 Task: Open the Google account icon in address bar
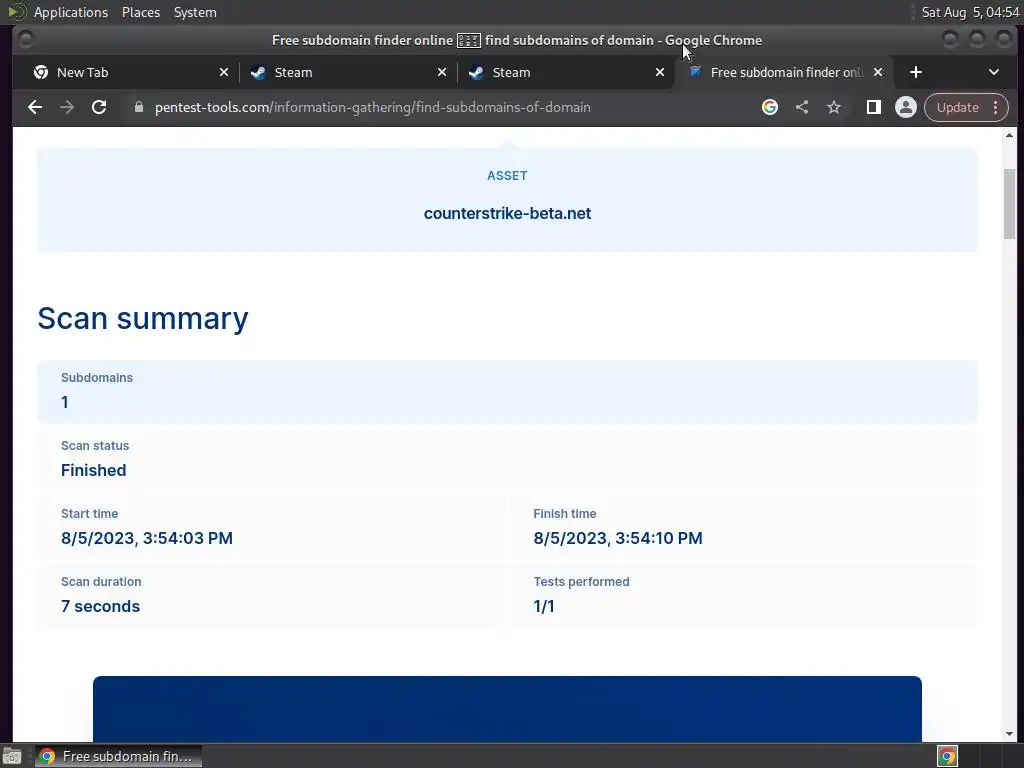coord(770,107)
